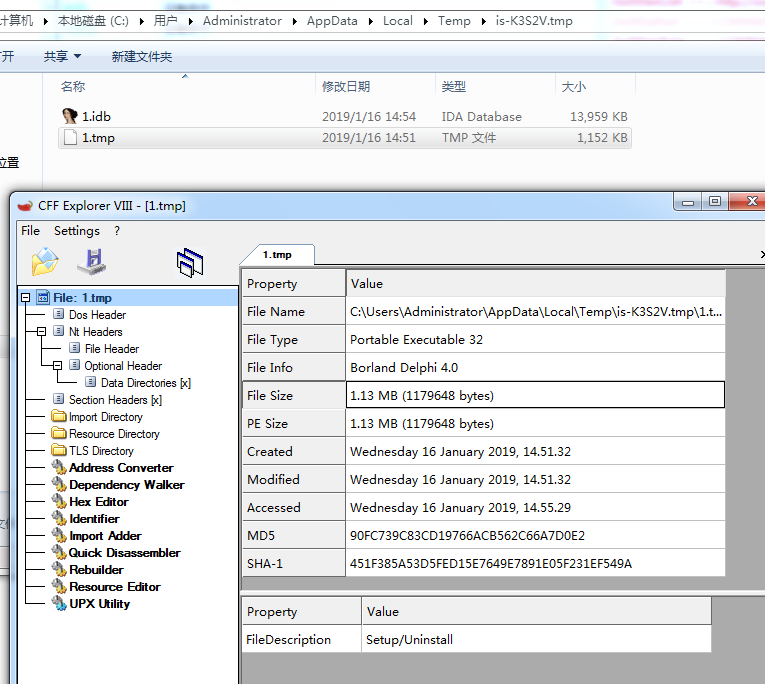Collapse the Nt Headers branch
Viewport: 765px width, 684px height.
(41, 332)
